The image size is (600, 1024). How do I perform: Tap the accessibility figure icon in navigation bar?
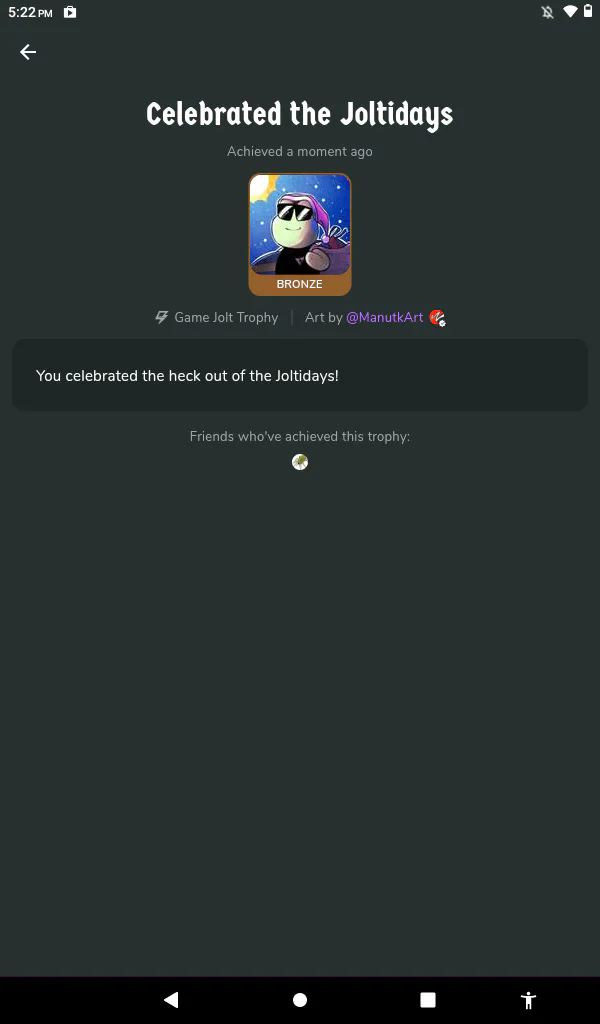(x=528, y=1000)
